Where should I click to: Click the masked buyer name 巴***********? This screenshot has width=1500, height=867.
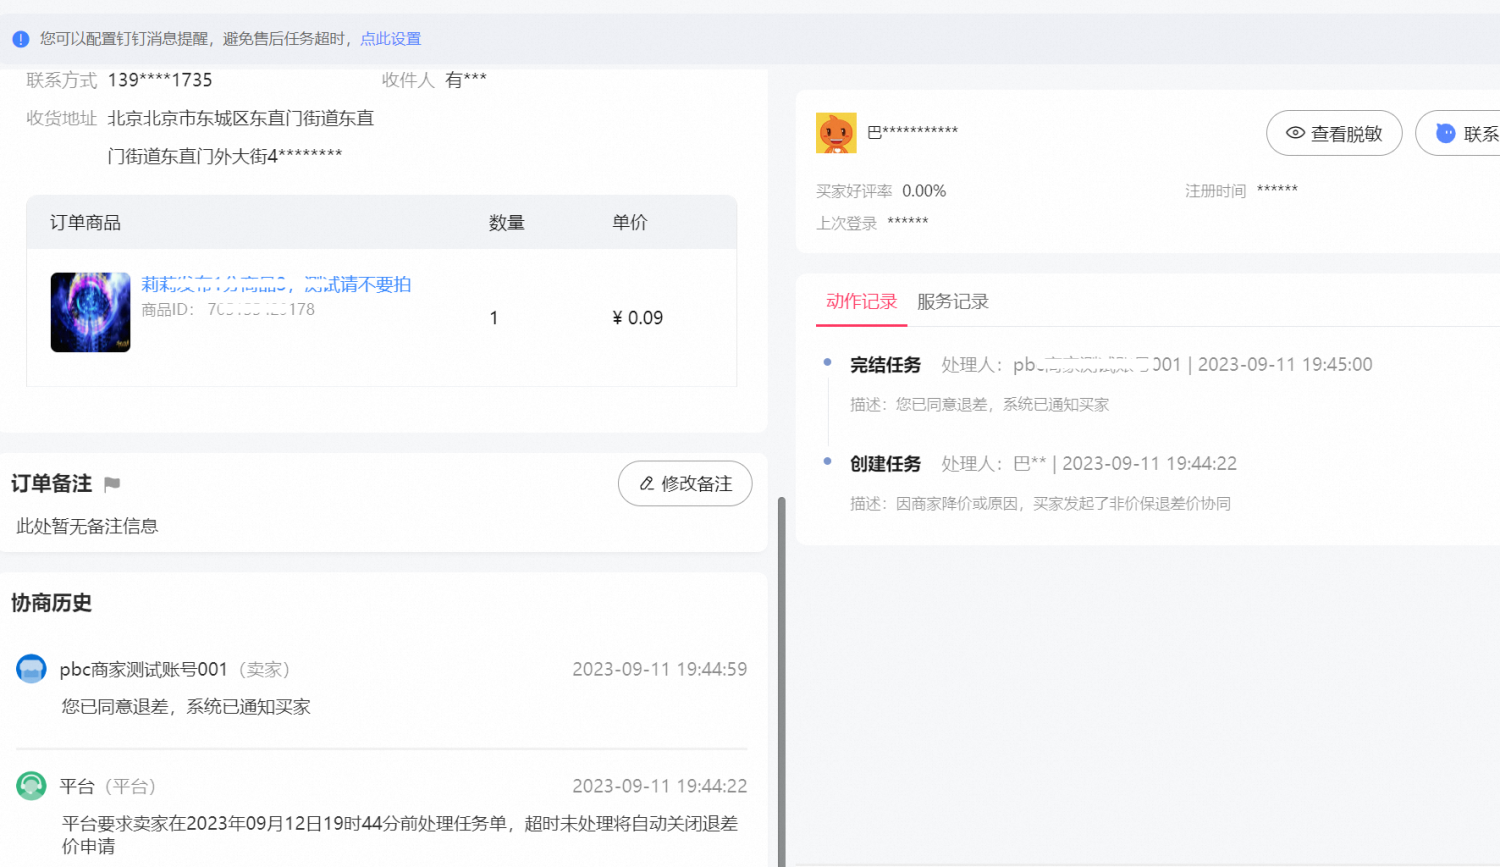click(913, 132)
